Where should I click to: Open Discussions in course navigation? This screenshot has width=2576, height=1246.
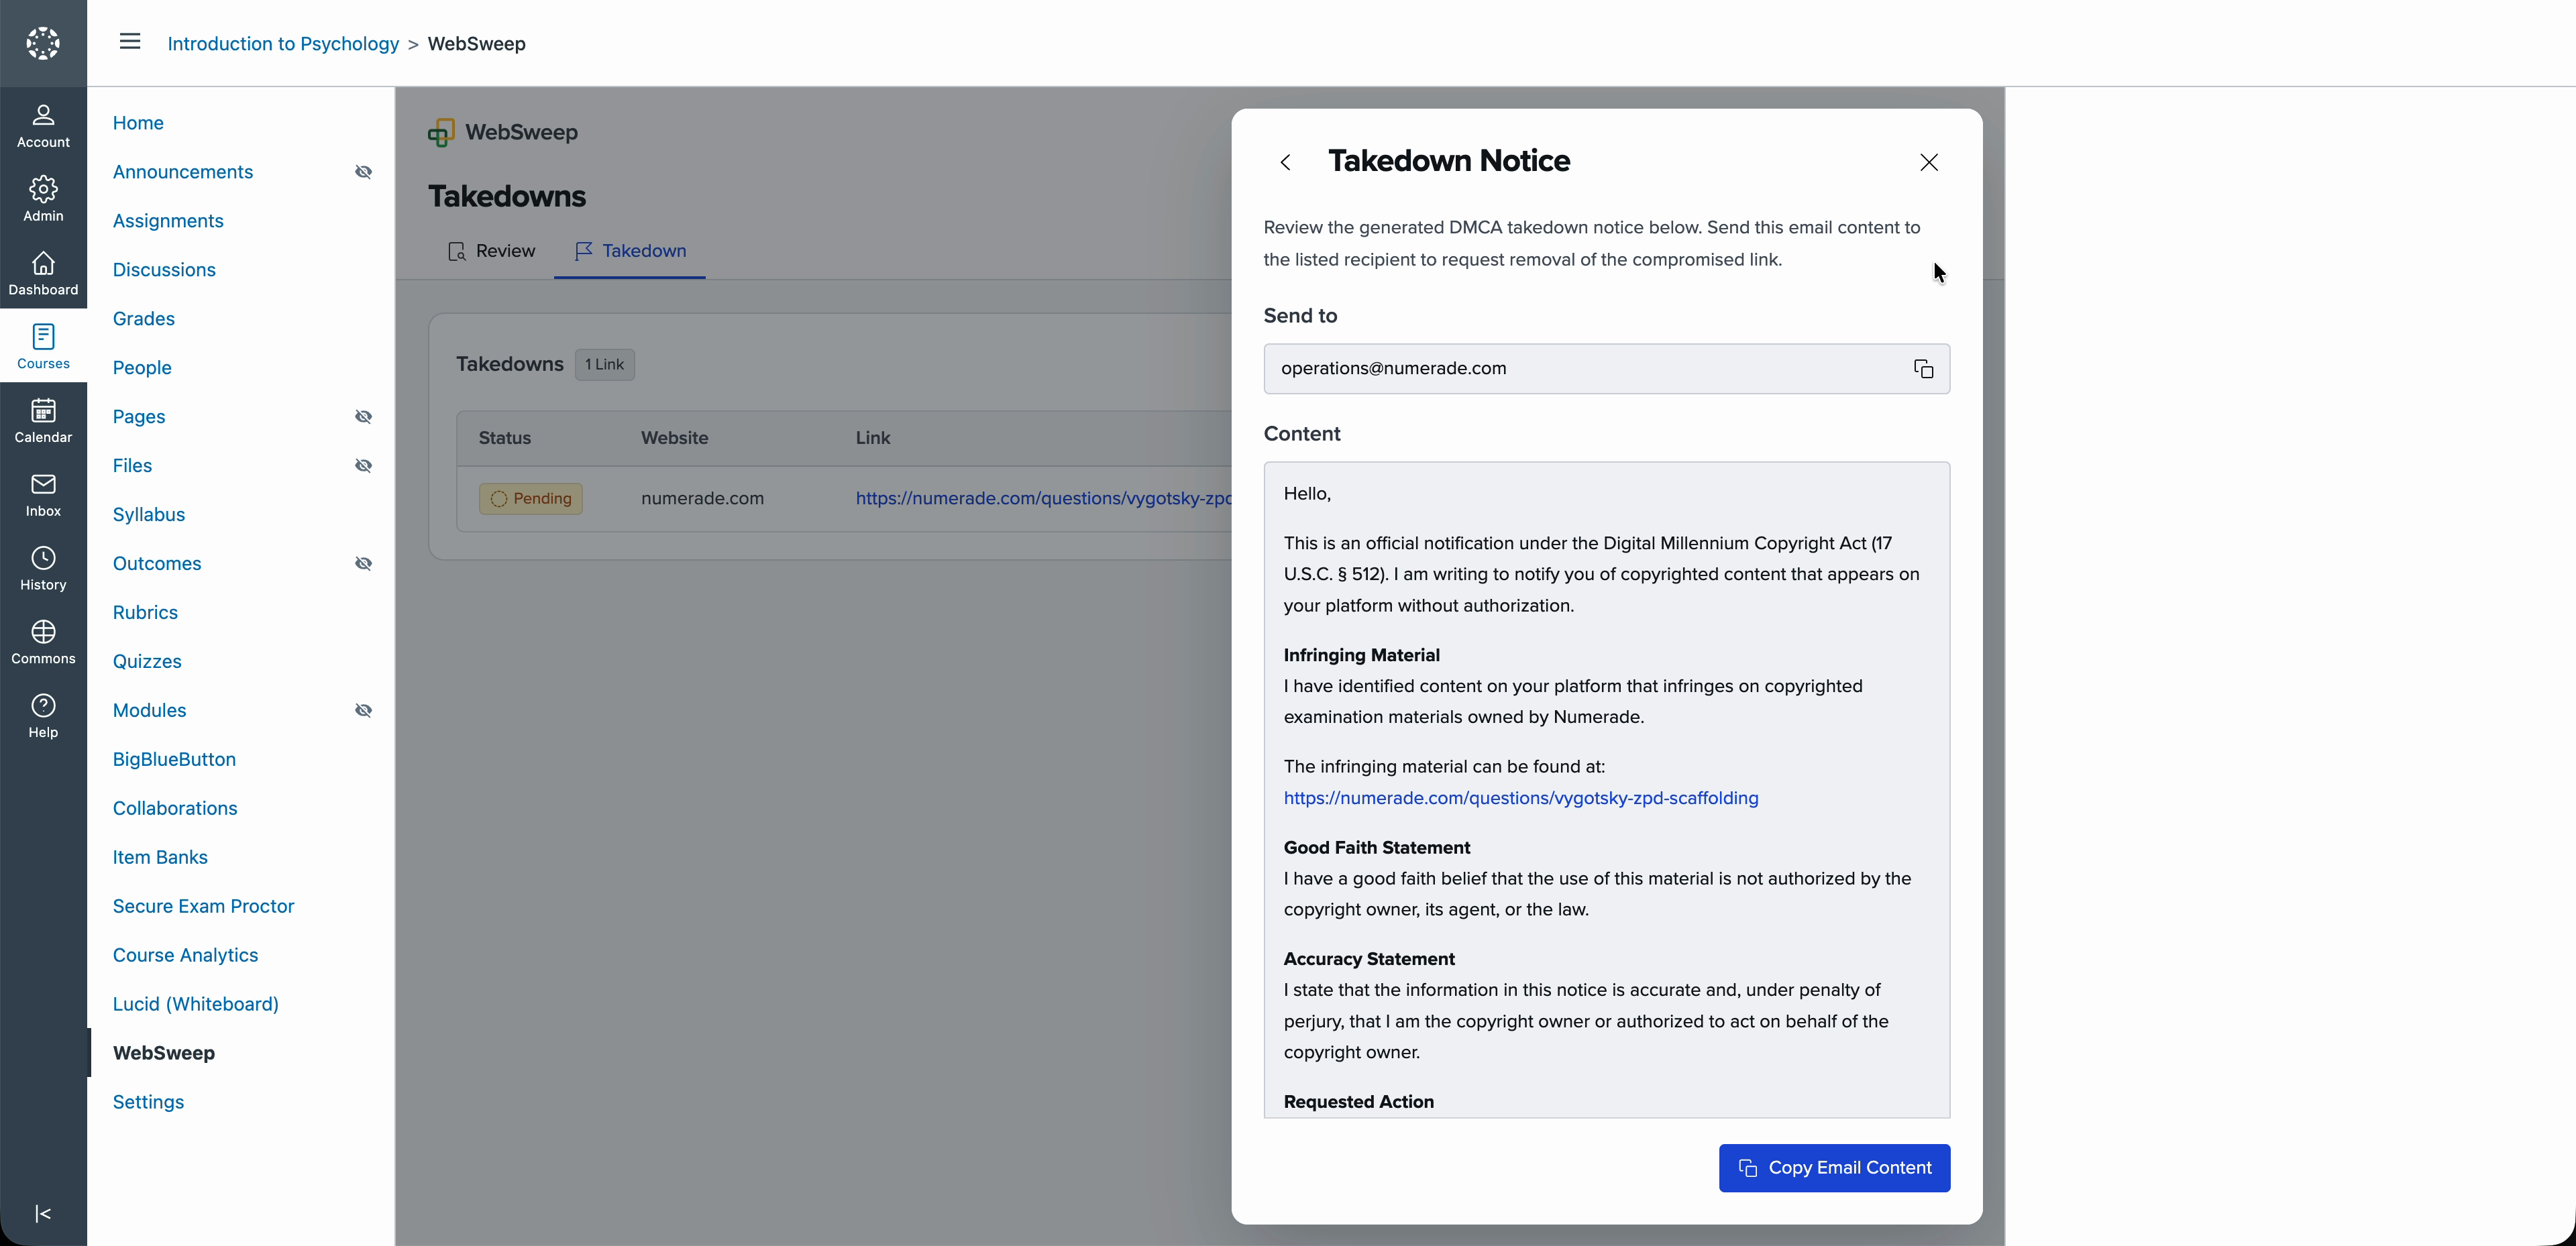coord(164,270)
